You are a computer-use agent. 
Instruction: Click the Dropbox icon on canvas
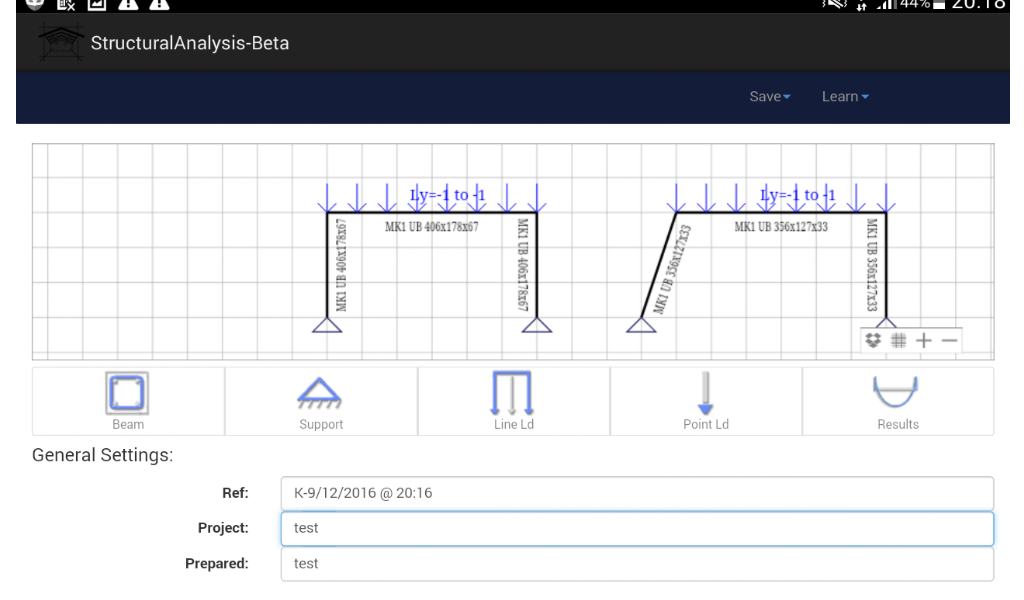pyautogui.click(x=873, y=340)
